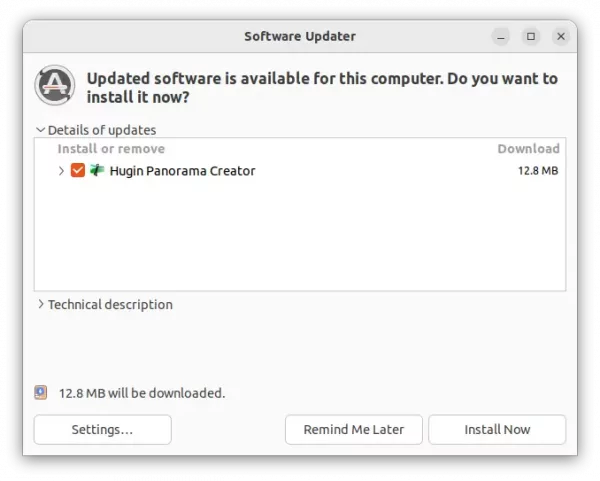Collapse the Details of updates section

41,130
